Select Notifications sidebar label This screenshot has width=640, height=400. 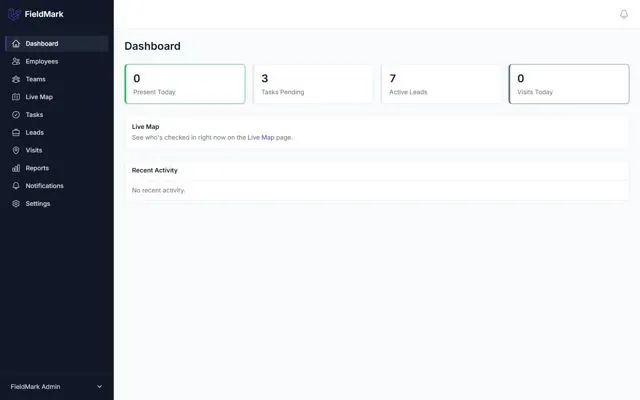pyautogui.click(x=44, y=186)
